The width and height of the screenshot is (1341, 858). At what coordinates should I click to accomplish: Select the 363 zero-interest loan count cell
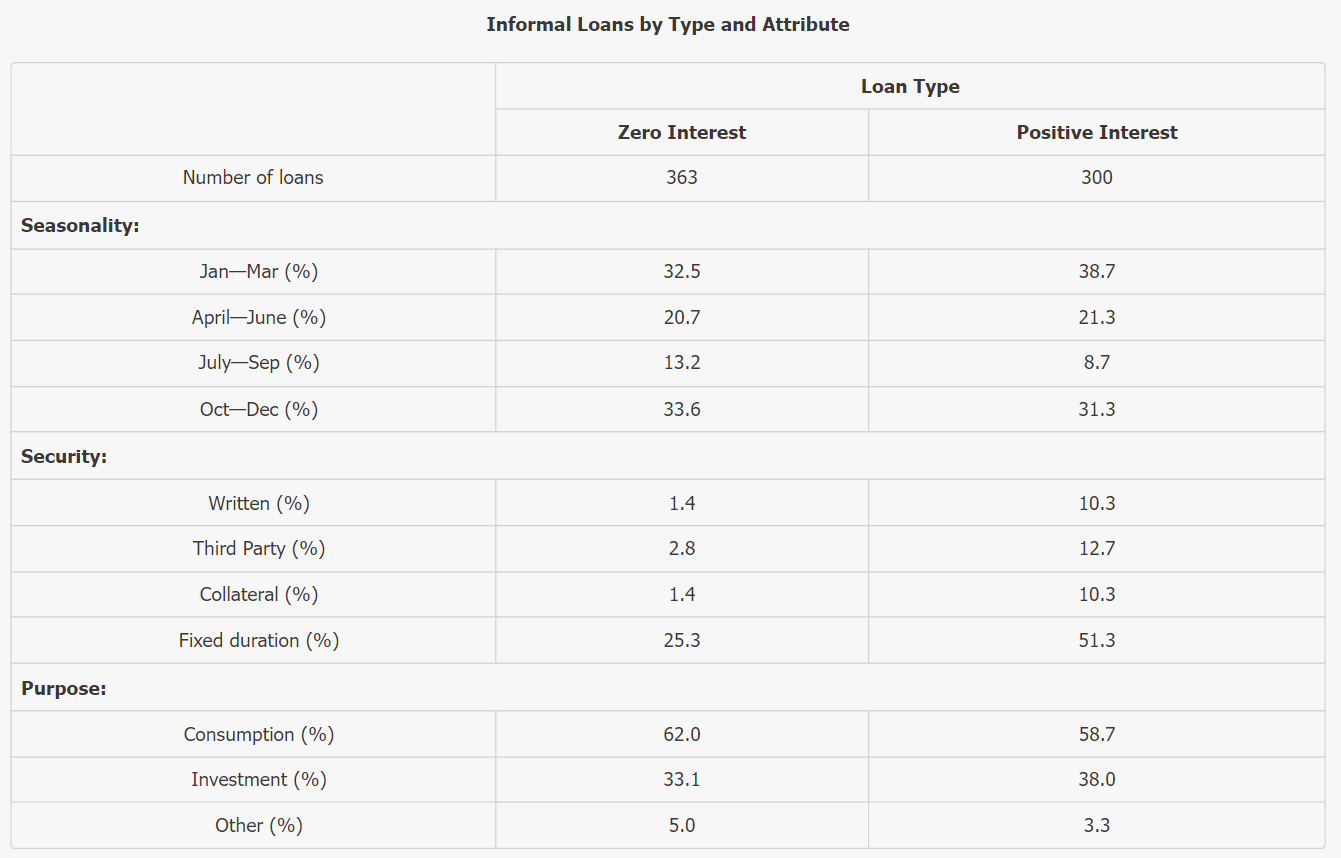click(x=682, y=178)
